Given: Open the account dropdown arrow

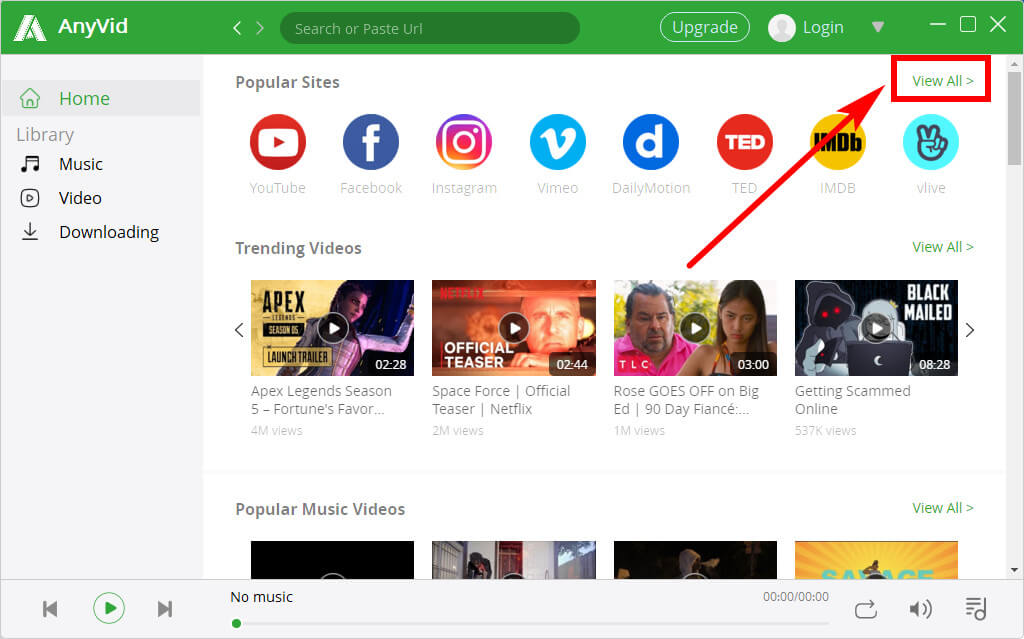Looking at the screenshot, I should [878, 27].
